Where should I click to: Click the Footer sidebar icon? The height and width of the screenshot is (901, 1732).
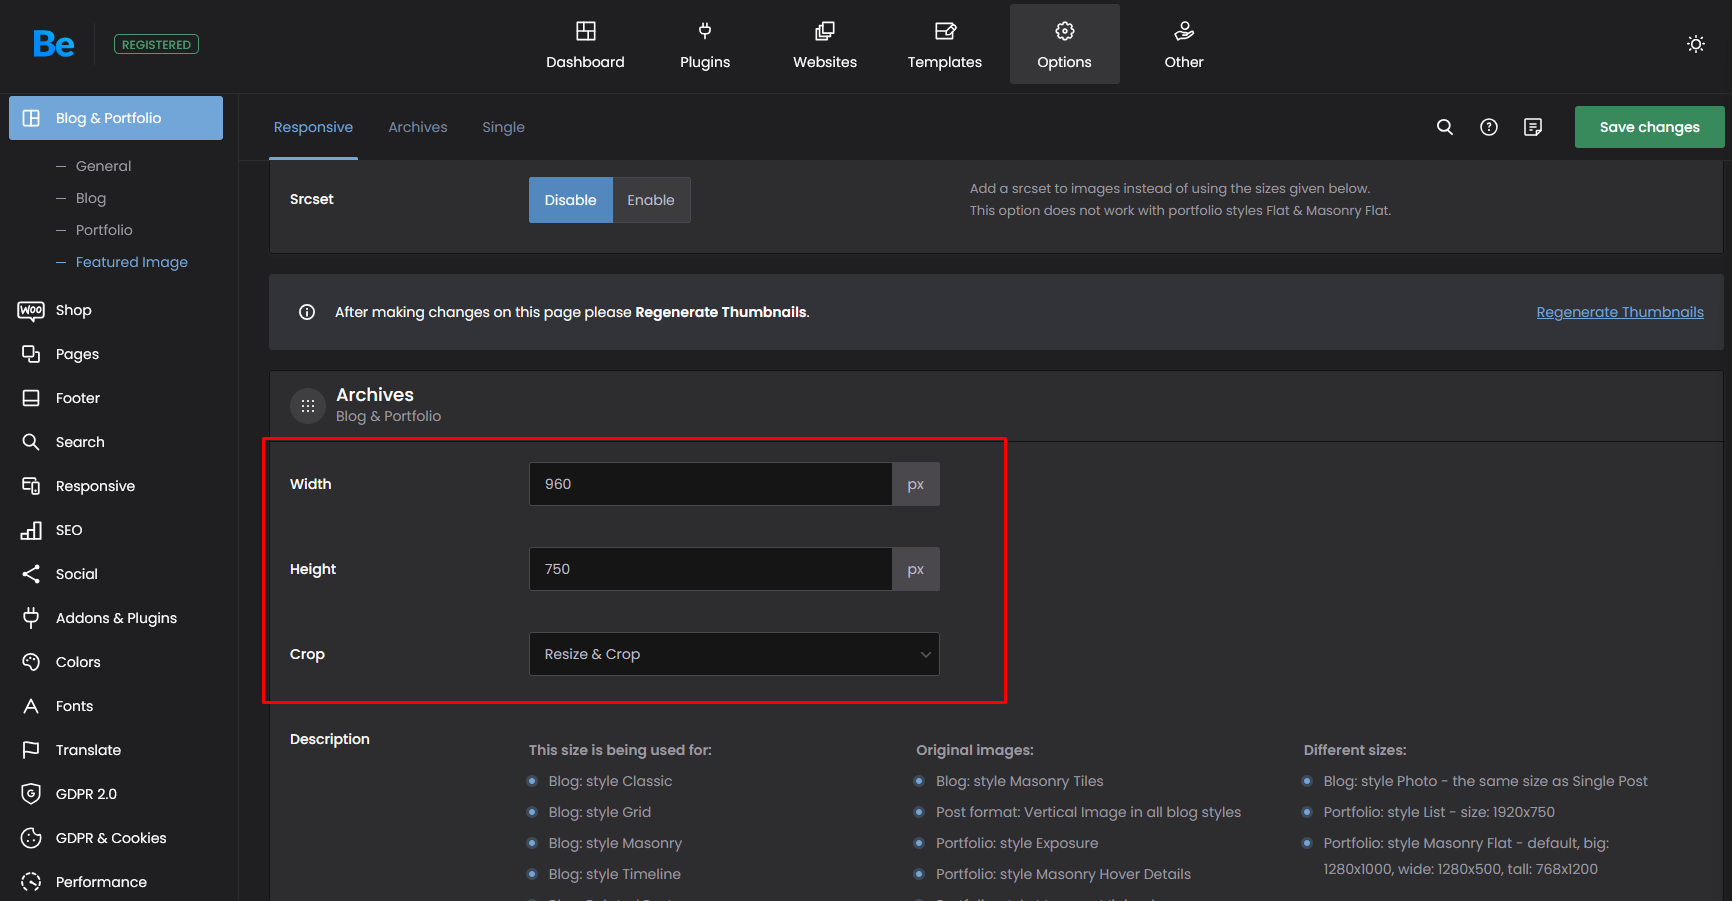coord(31,398)
